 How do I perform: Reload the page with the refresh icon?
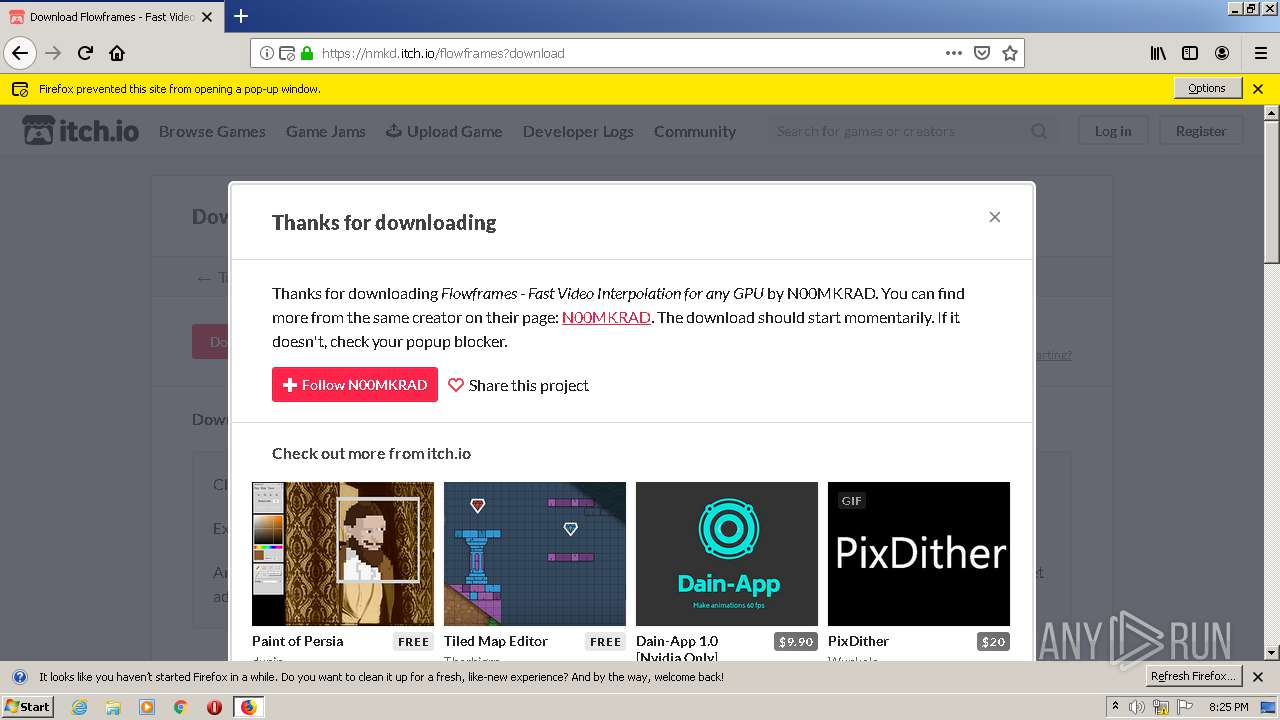point(85,53)
